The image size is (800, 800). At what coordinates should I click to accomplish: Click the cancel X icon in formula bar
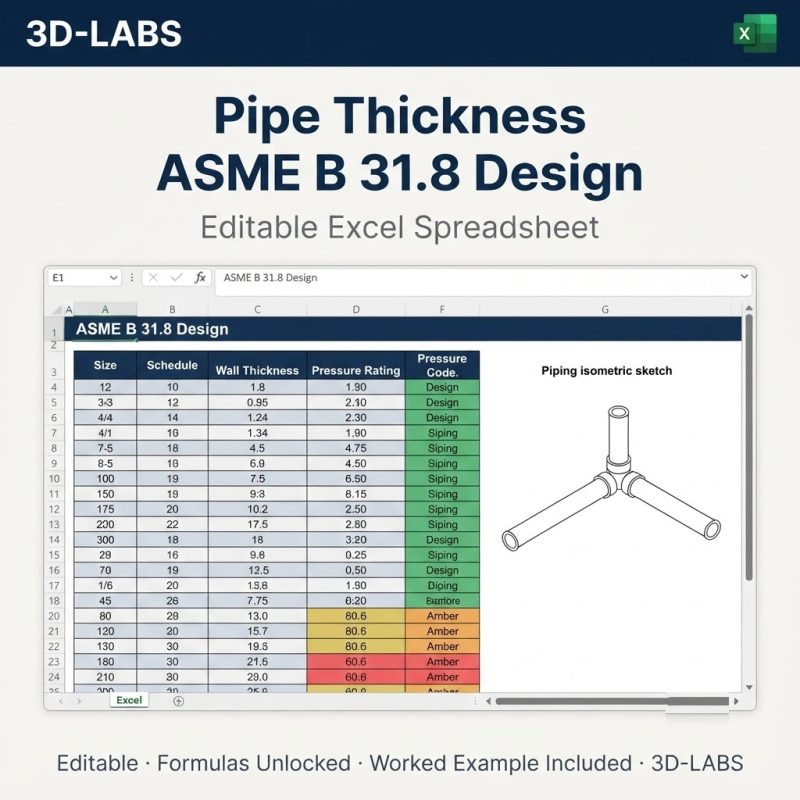(153, 278)
